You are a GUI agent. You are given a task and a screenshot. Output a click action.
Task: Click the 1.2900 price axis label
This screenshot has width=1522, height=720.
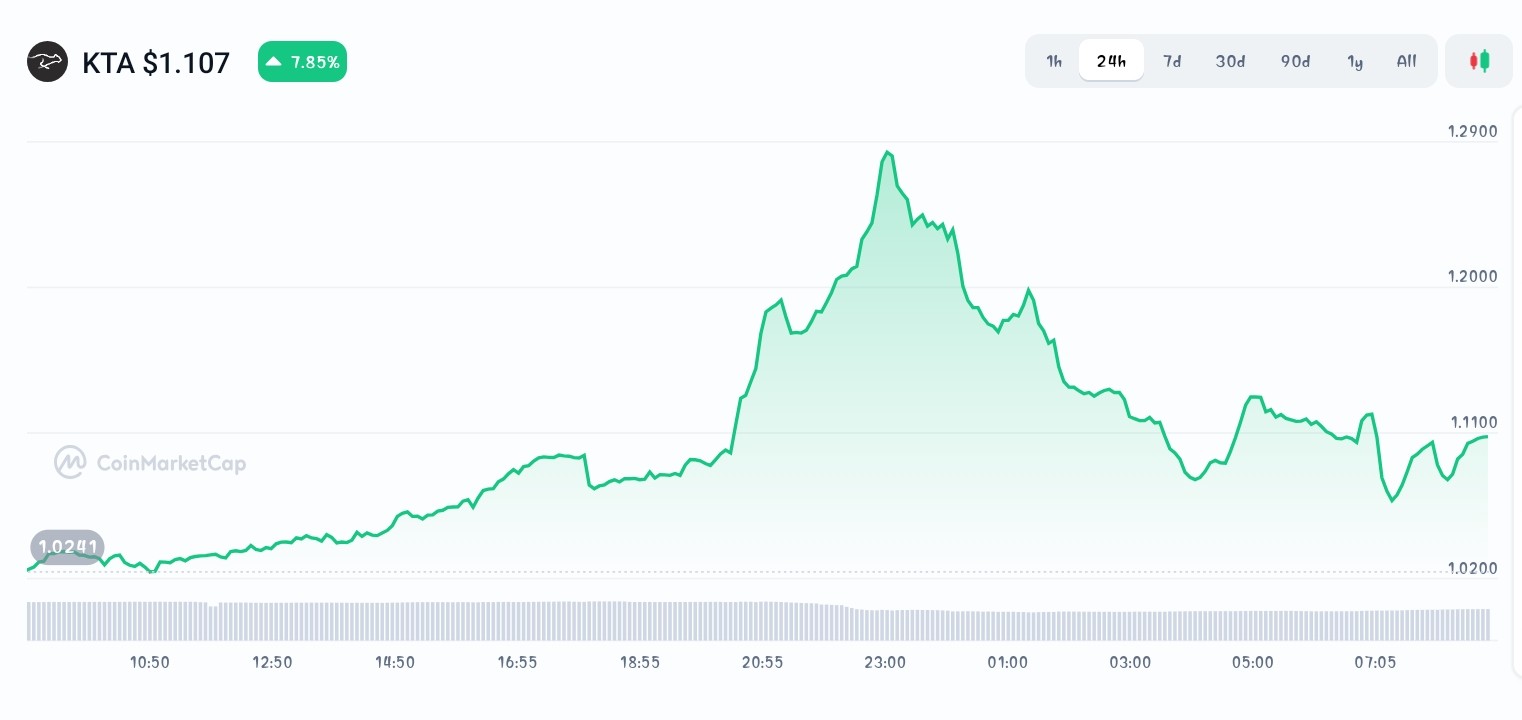pyautogui.click(x=1471, y=131)
